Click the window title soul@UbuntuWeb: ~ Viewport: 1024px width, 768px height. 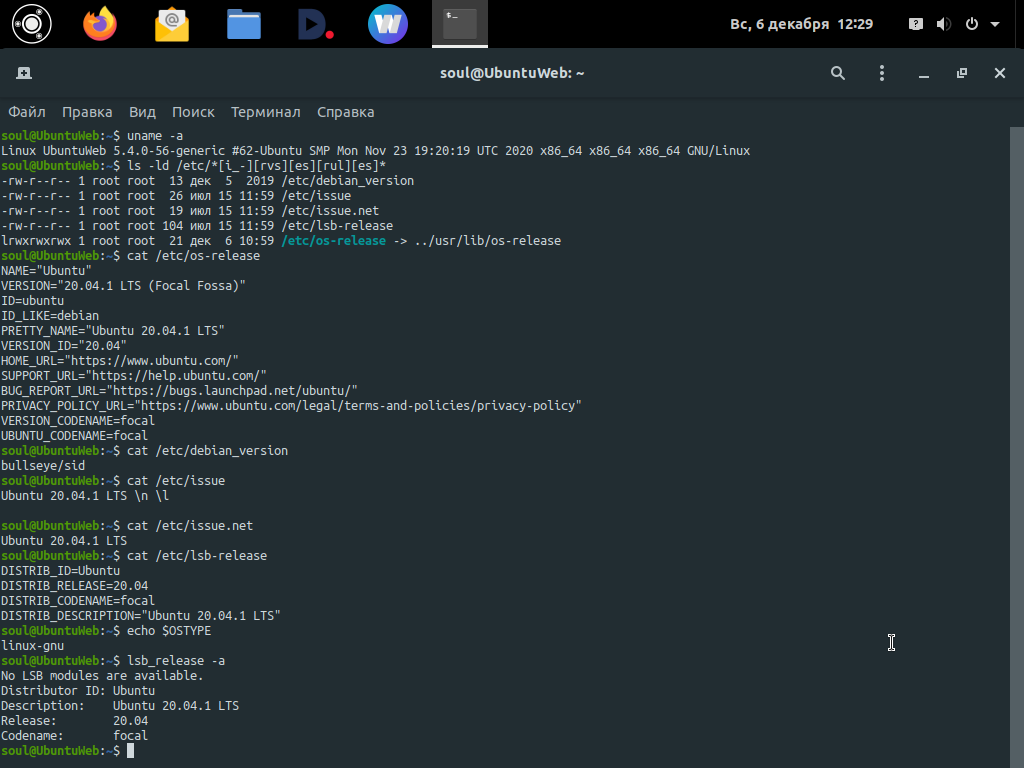(x=512, y=73)
